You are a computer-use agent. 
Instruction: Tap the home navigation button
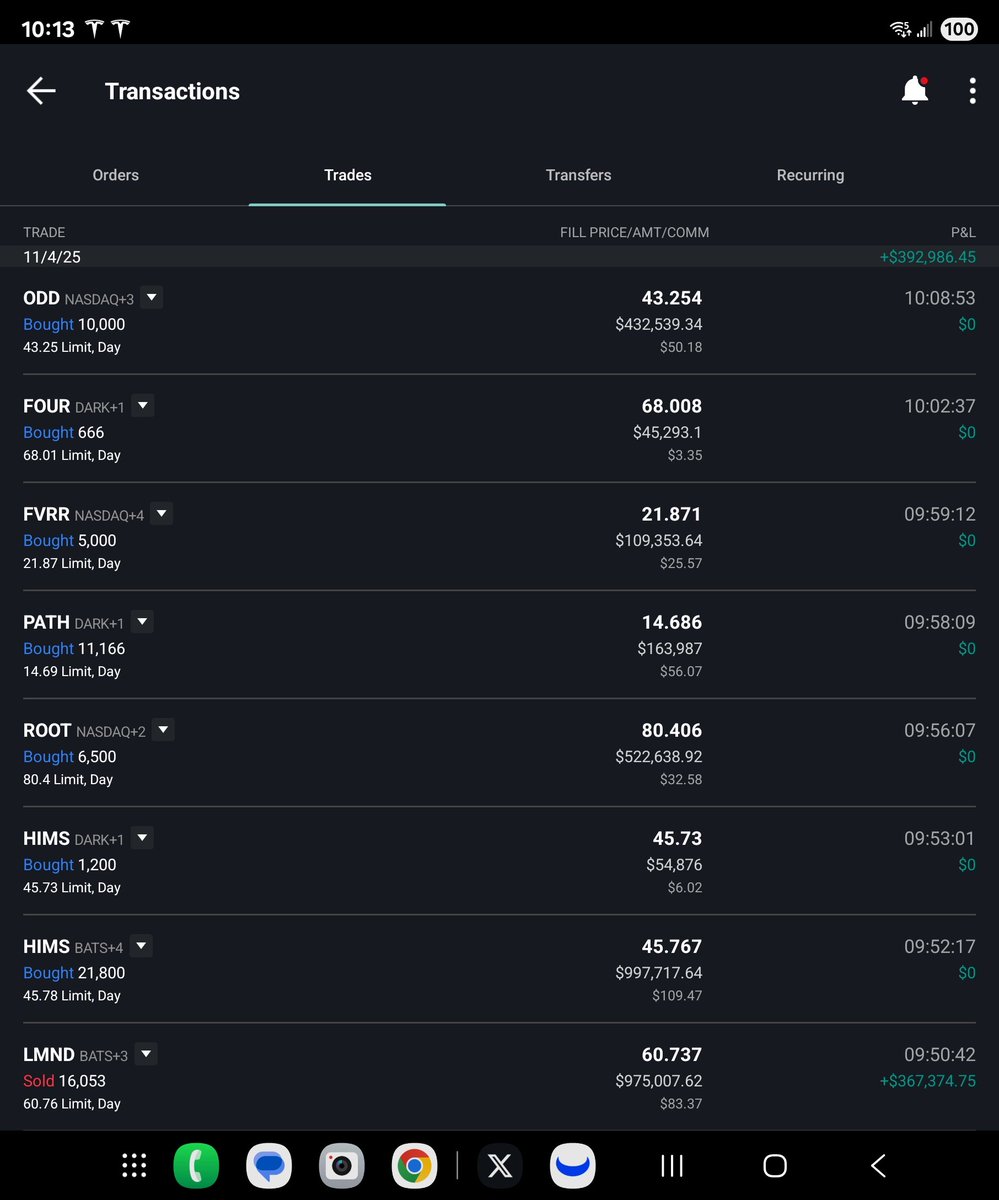[775, 1165]
